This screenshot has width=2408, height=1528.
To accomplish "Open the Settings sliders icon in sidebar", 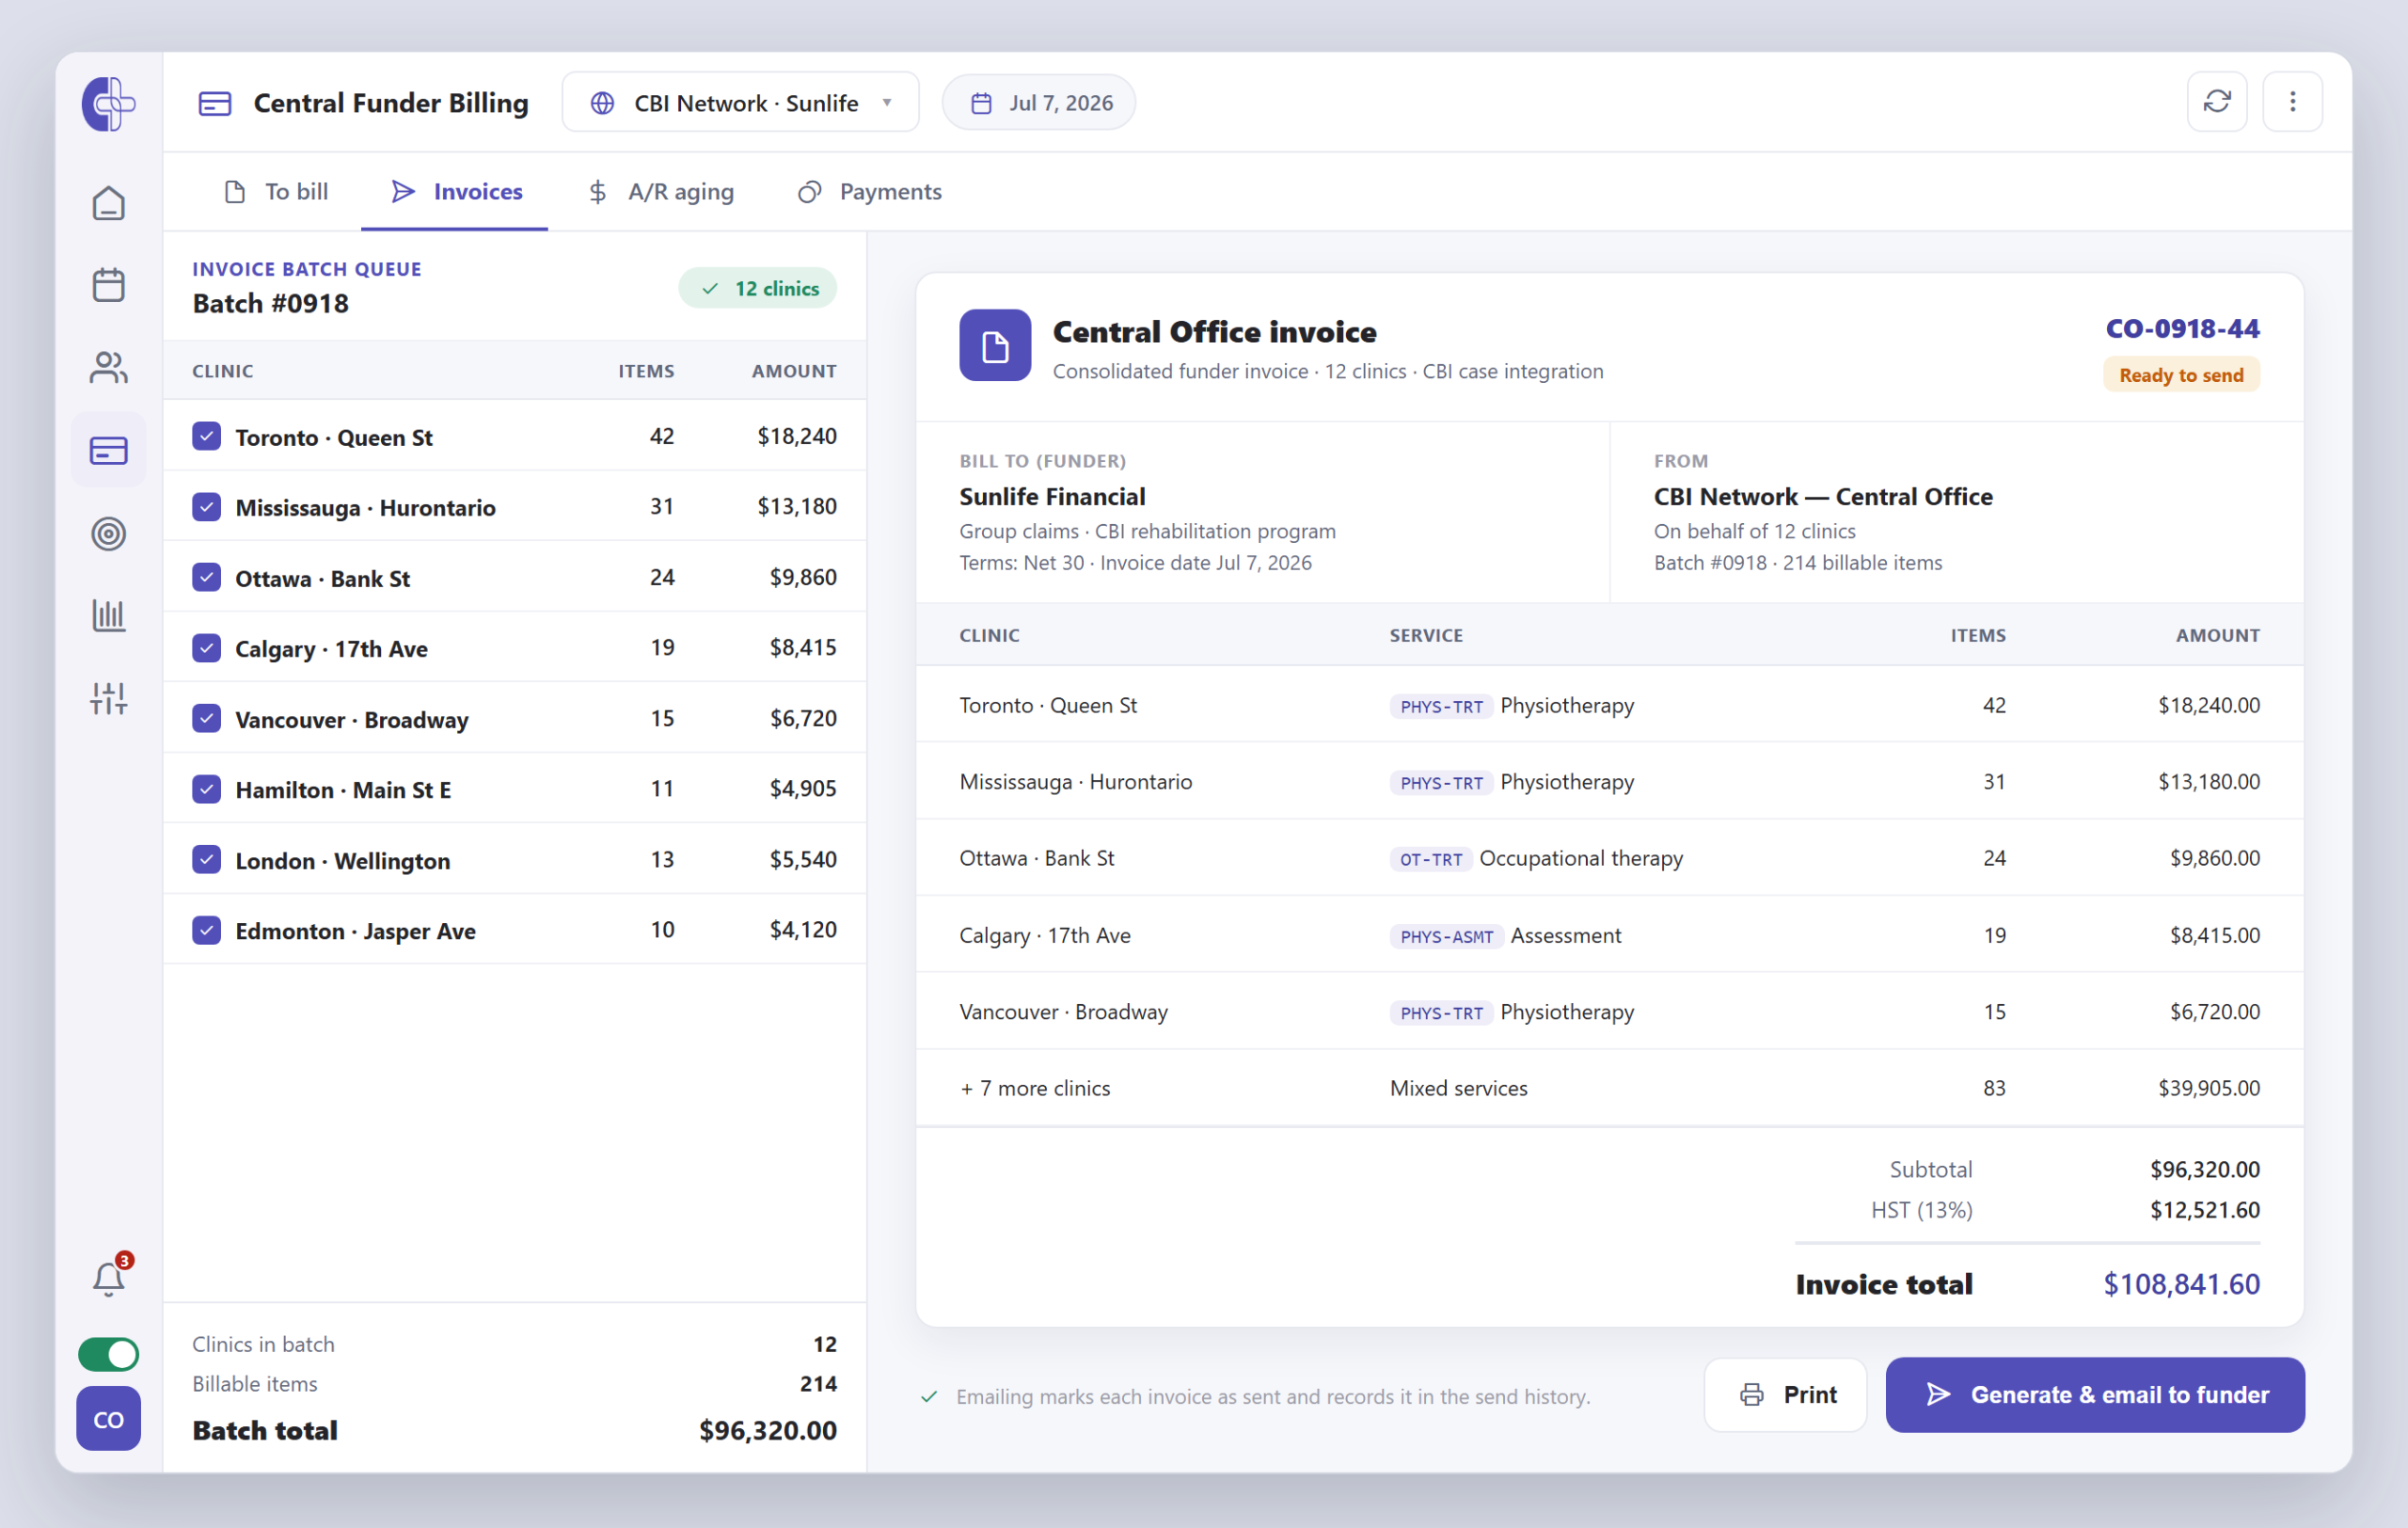I will (108, 698).
